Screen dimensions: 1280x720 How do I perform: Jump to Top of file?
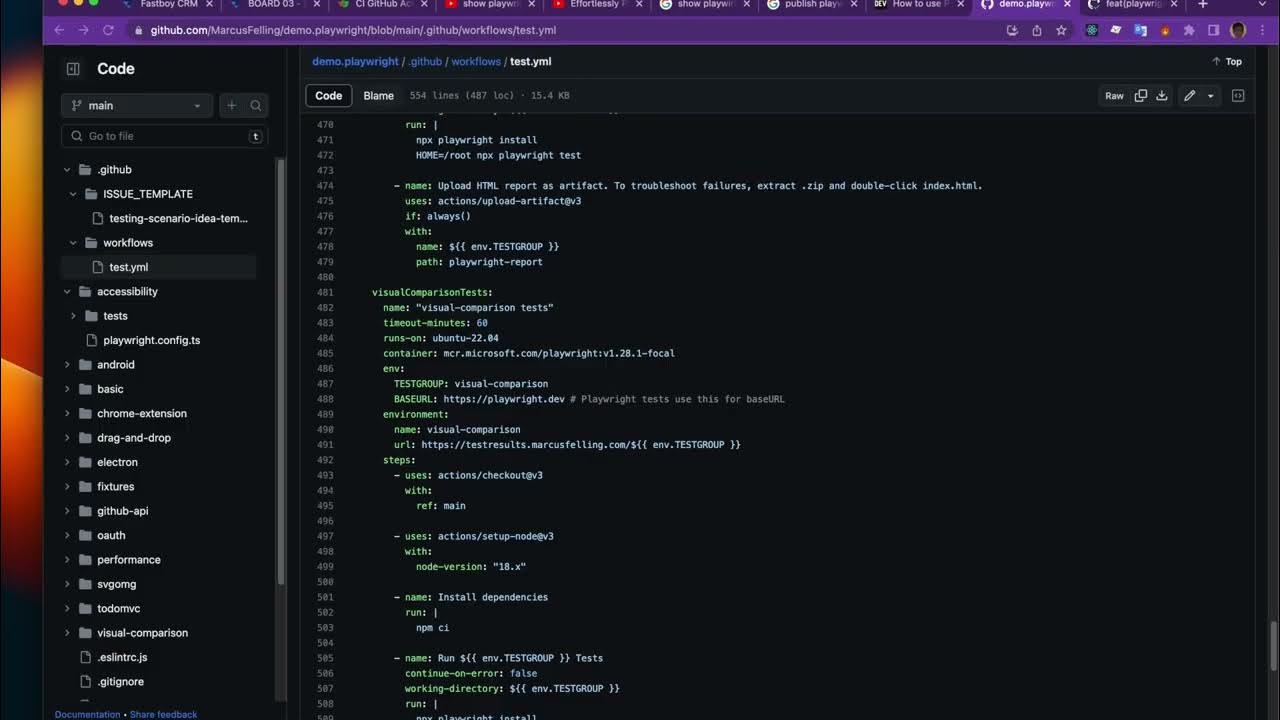pos(1227,62)
